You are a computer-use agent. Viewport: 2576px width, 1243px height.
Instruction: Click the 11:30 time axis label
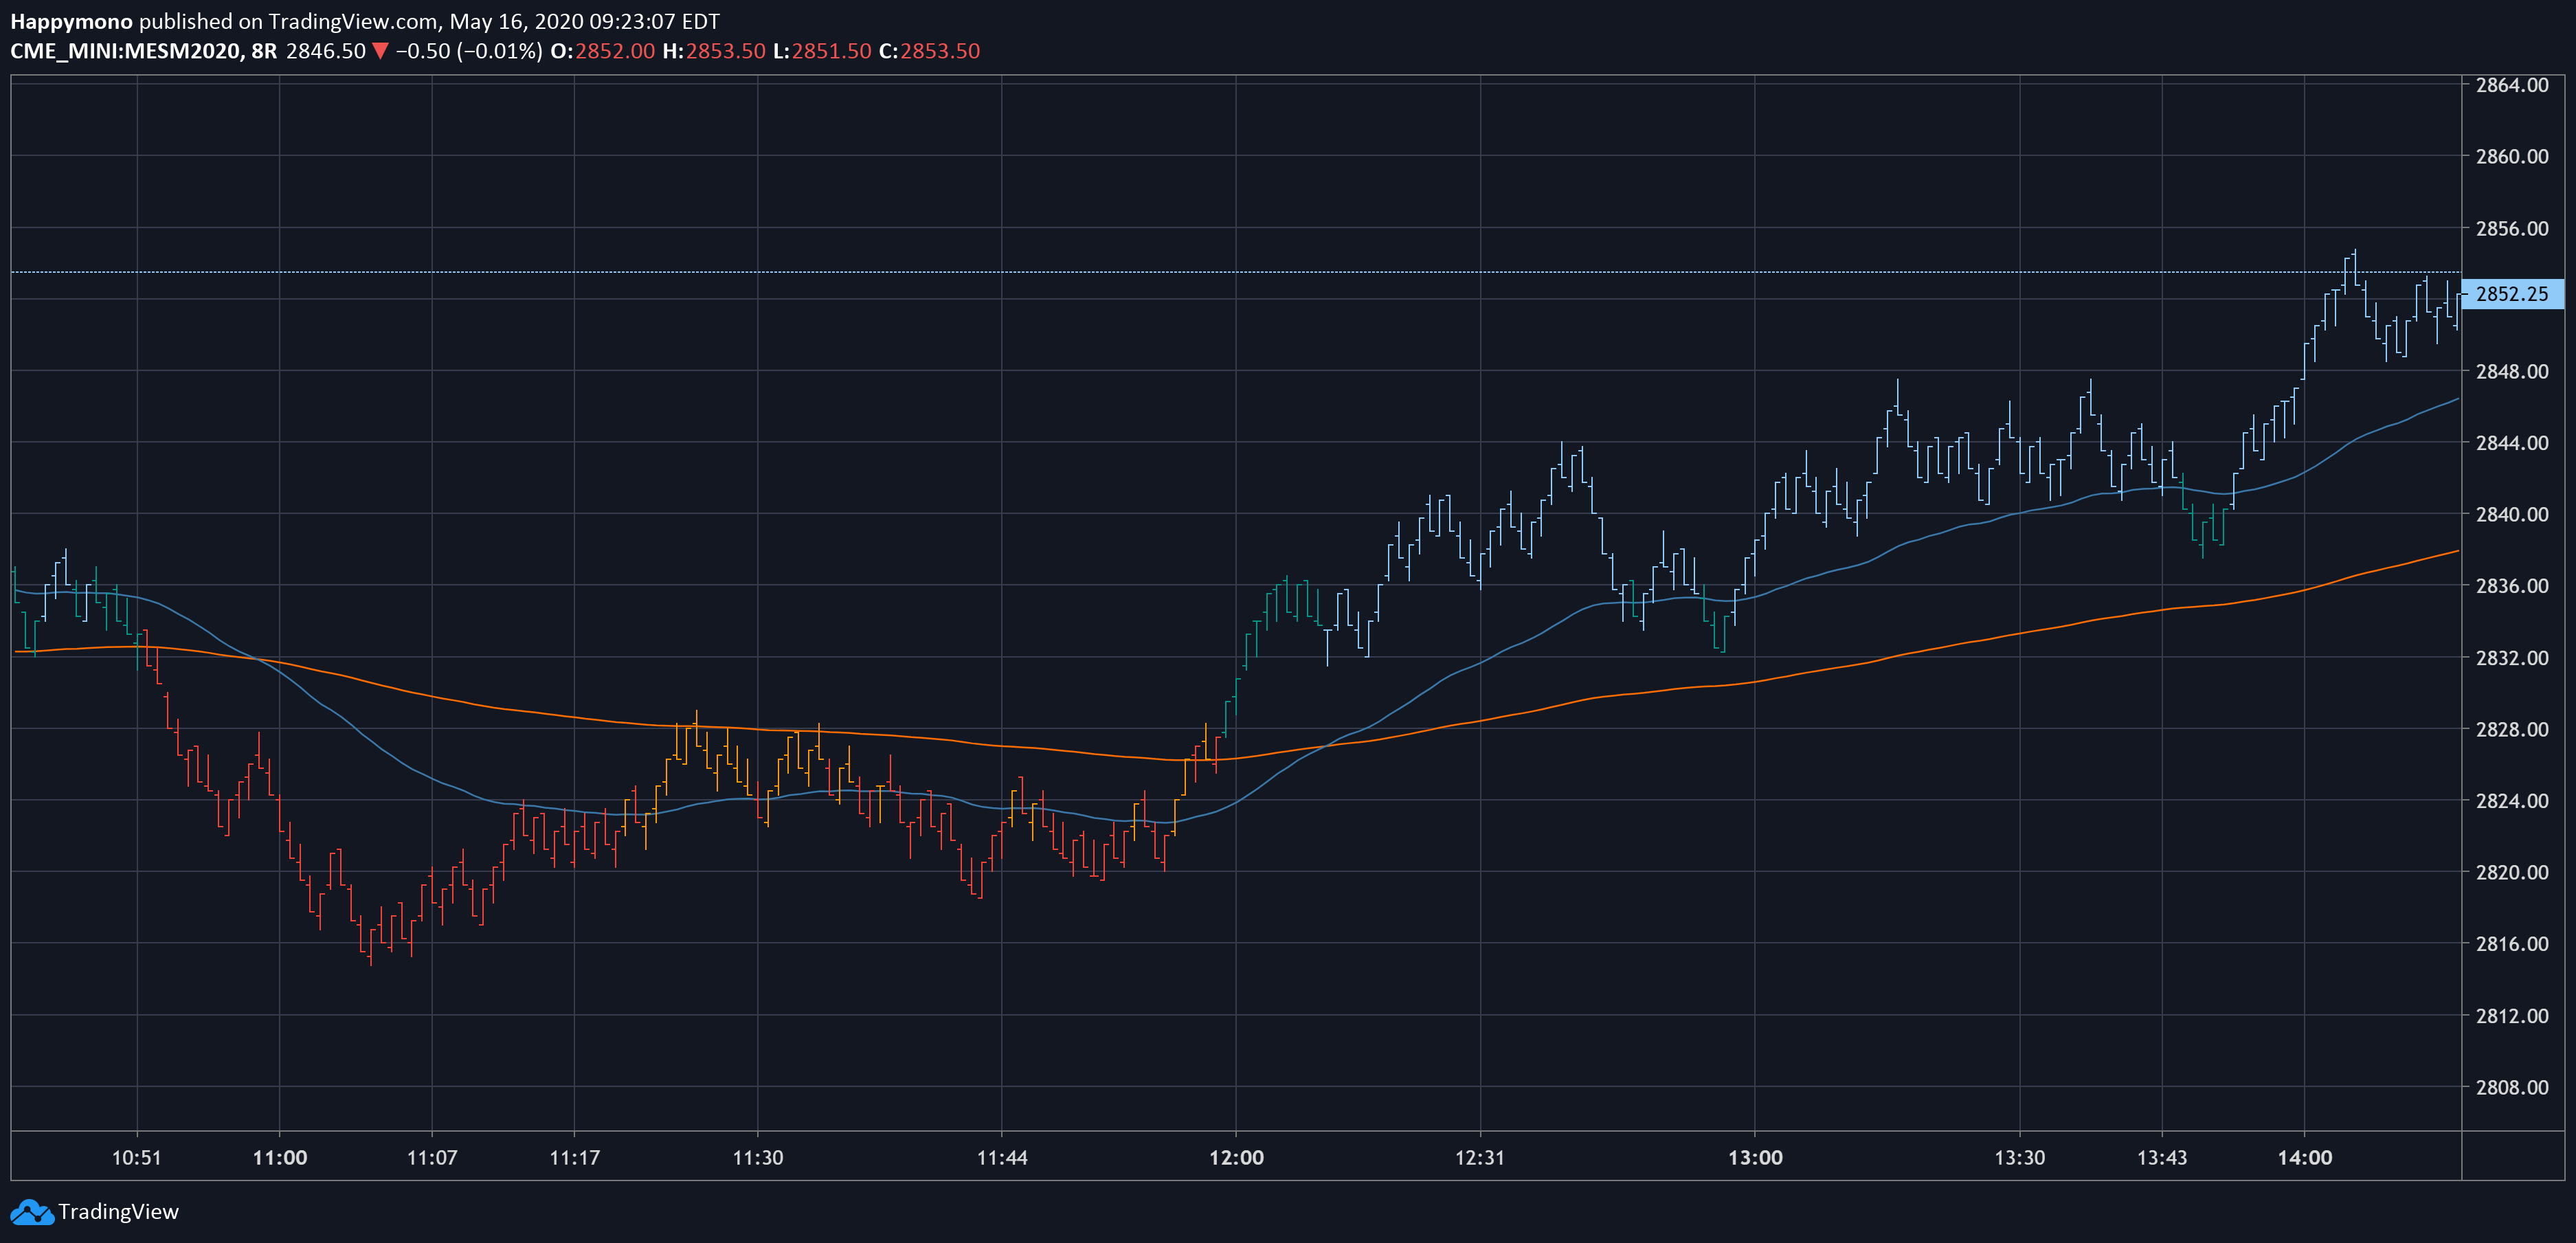[x=758, y=1158]
